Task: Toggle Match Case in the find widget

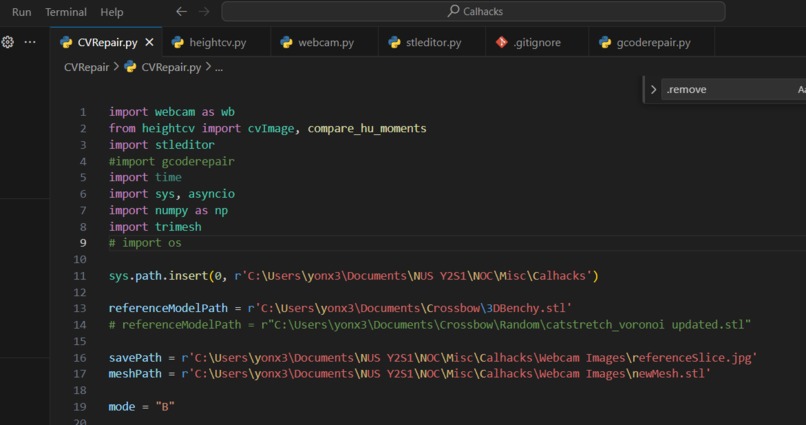Action: (x=801, y=89)
